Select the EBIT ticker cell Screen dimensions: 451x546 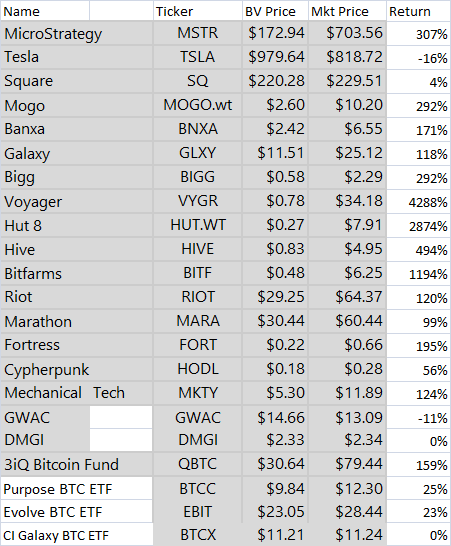[197, 512]
